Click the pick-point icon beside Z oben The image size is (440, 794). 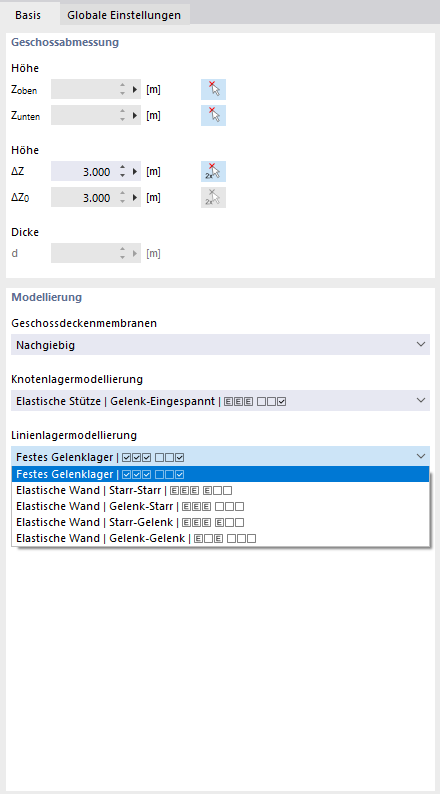[x=213, y=90]
